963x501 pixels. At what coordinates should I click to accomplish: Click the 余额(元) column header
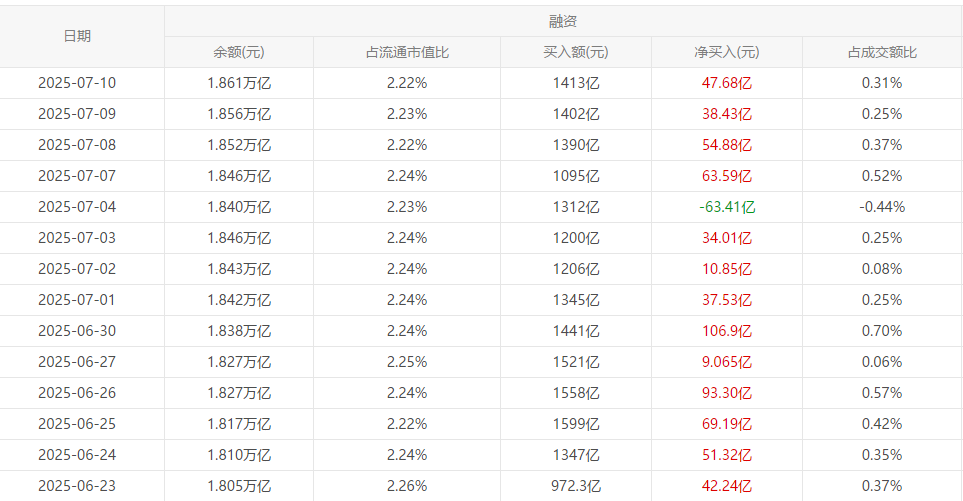click(239, 52)
